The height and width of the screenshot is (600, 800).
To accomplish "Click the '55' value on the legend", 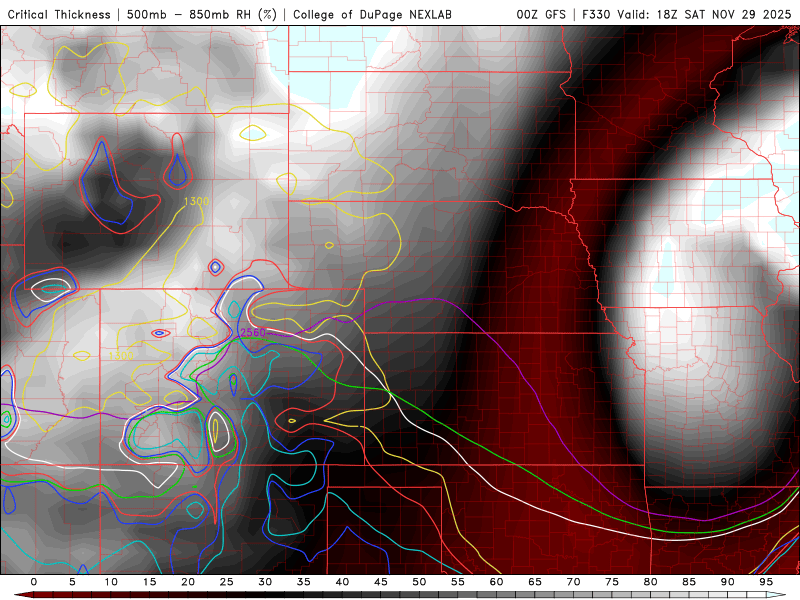I will point(458,582).
